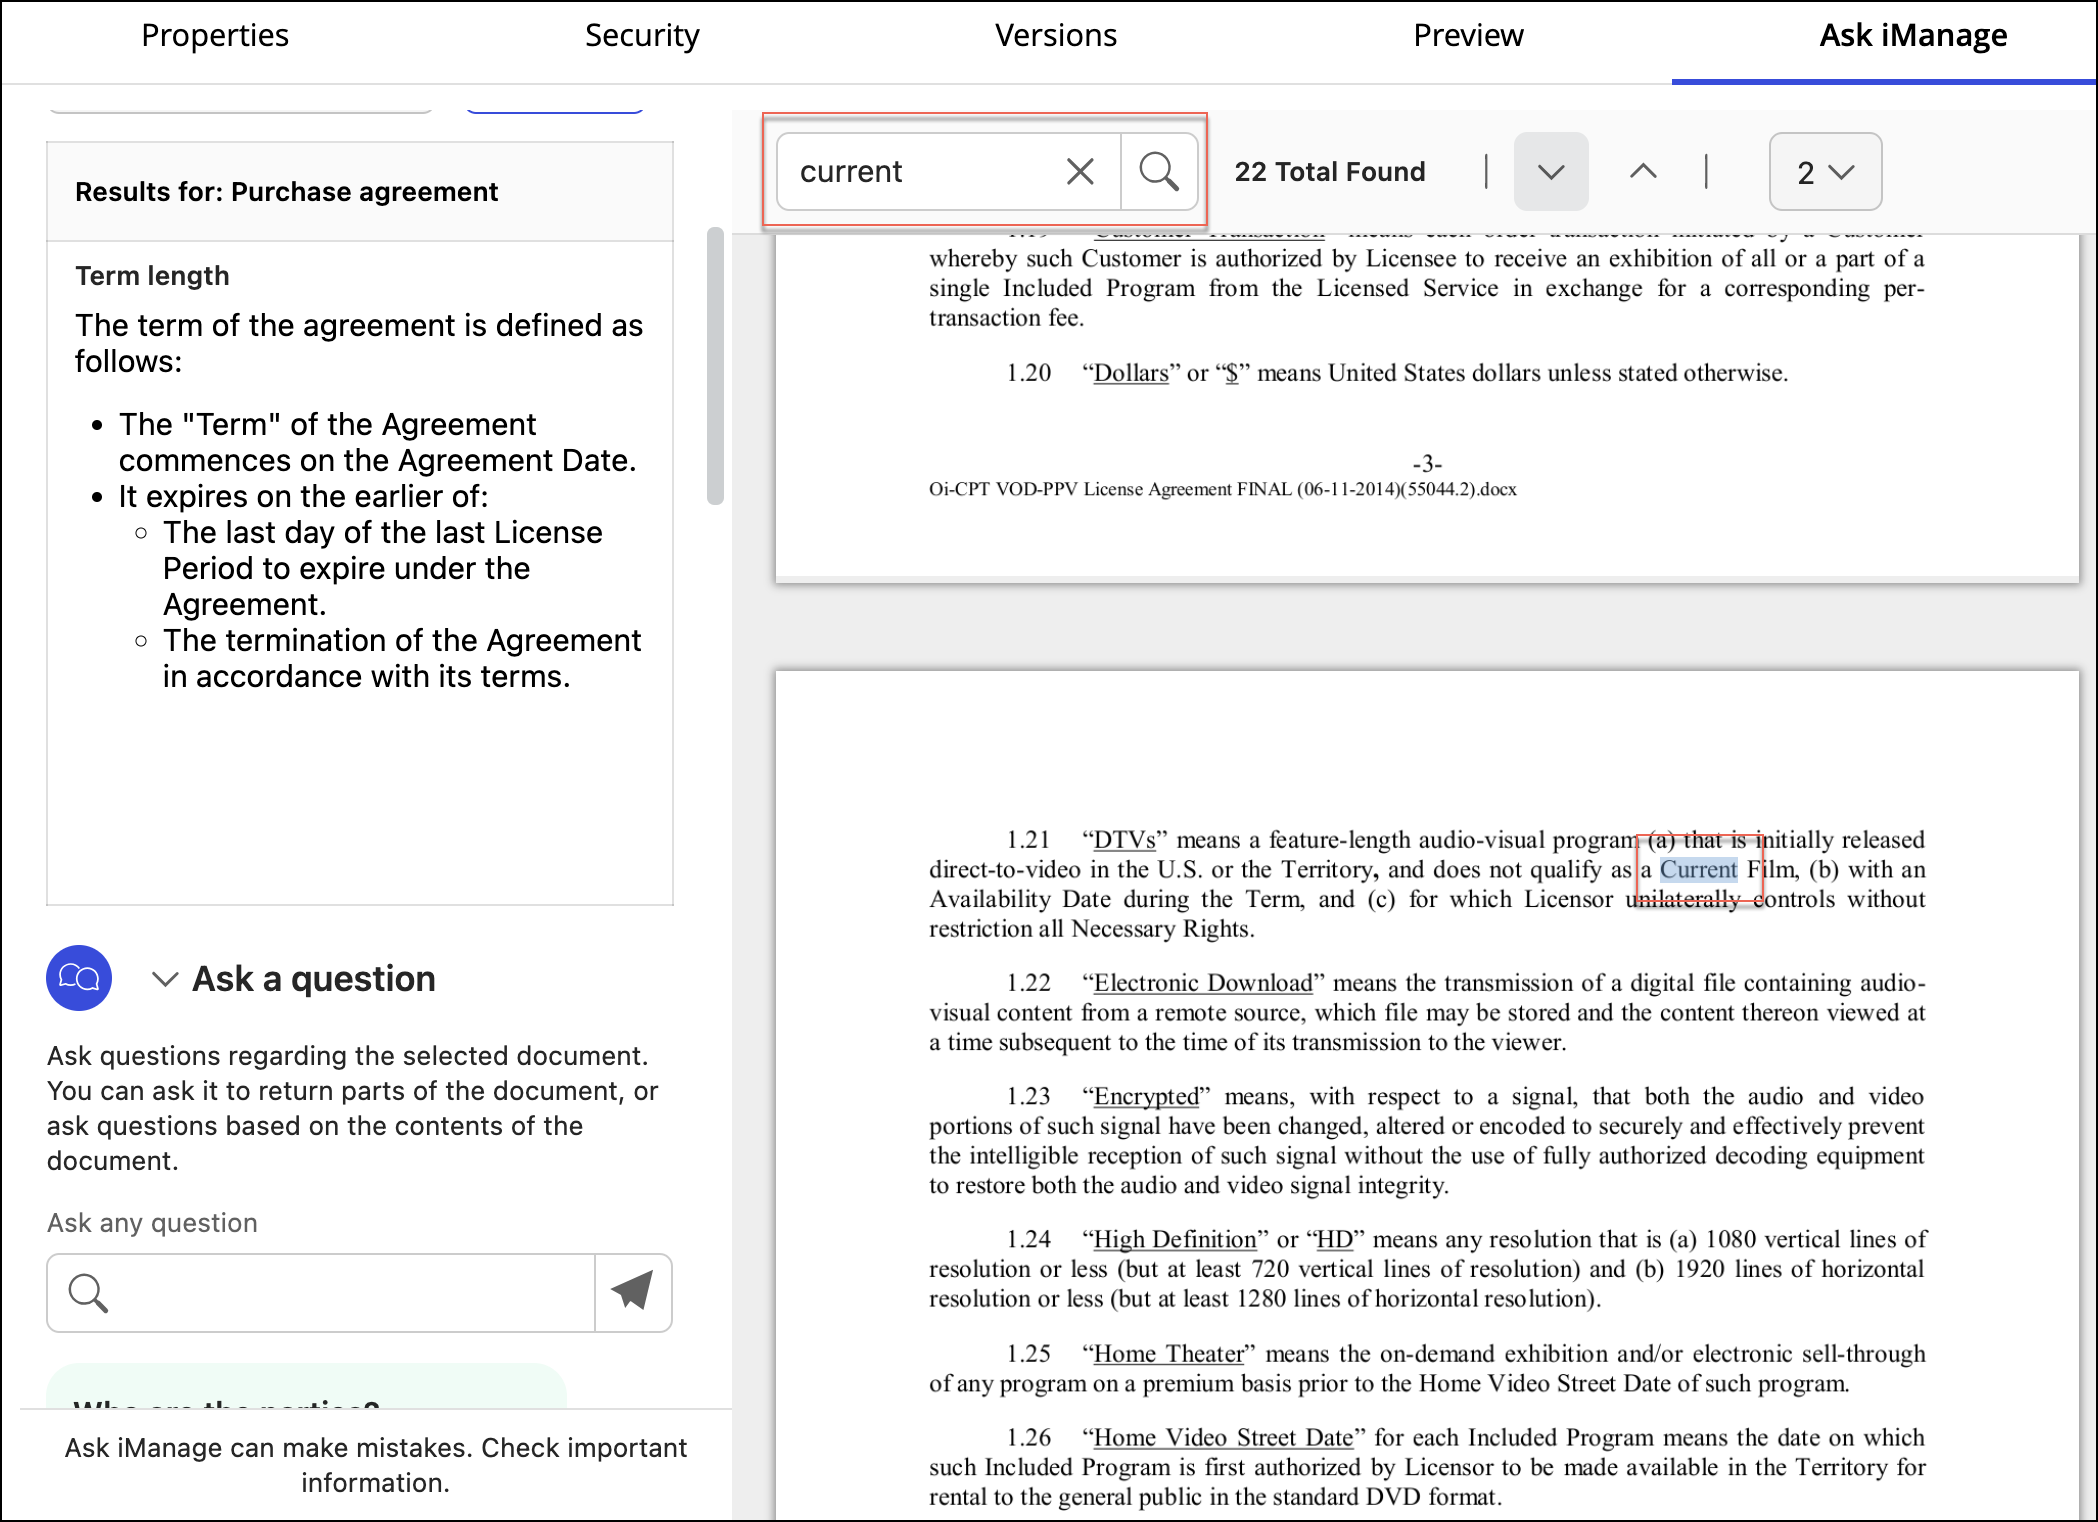Click the blue chat bubbles icon
Screen dimensions: 2098x1522
[x=79, y=977]
